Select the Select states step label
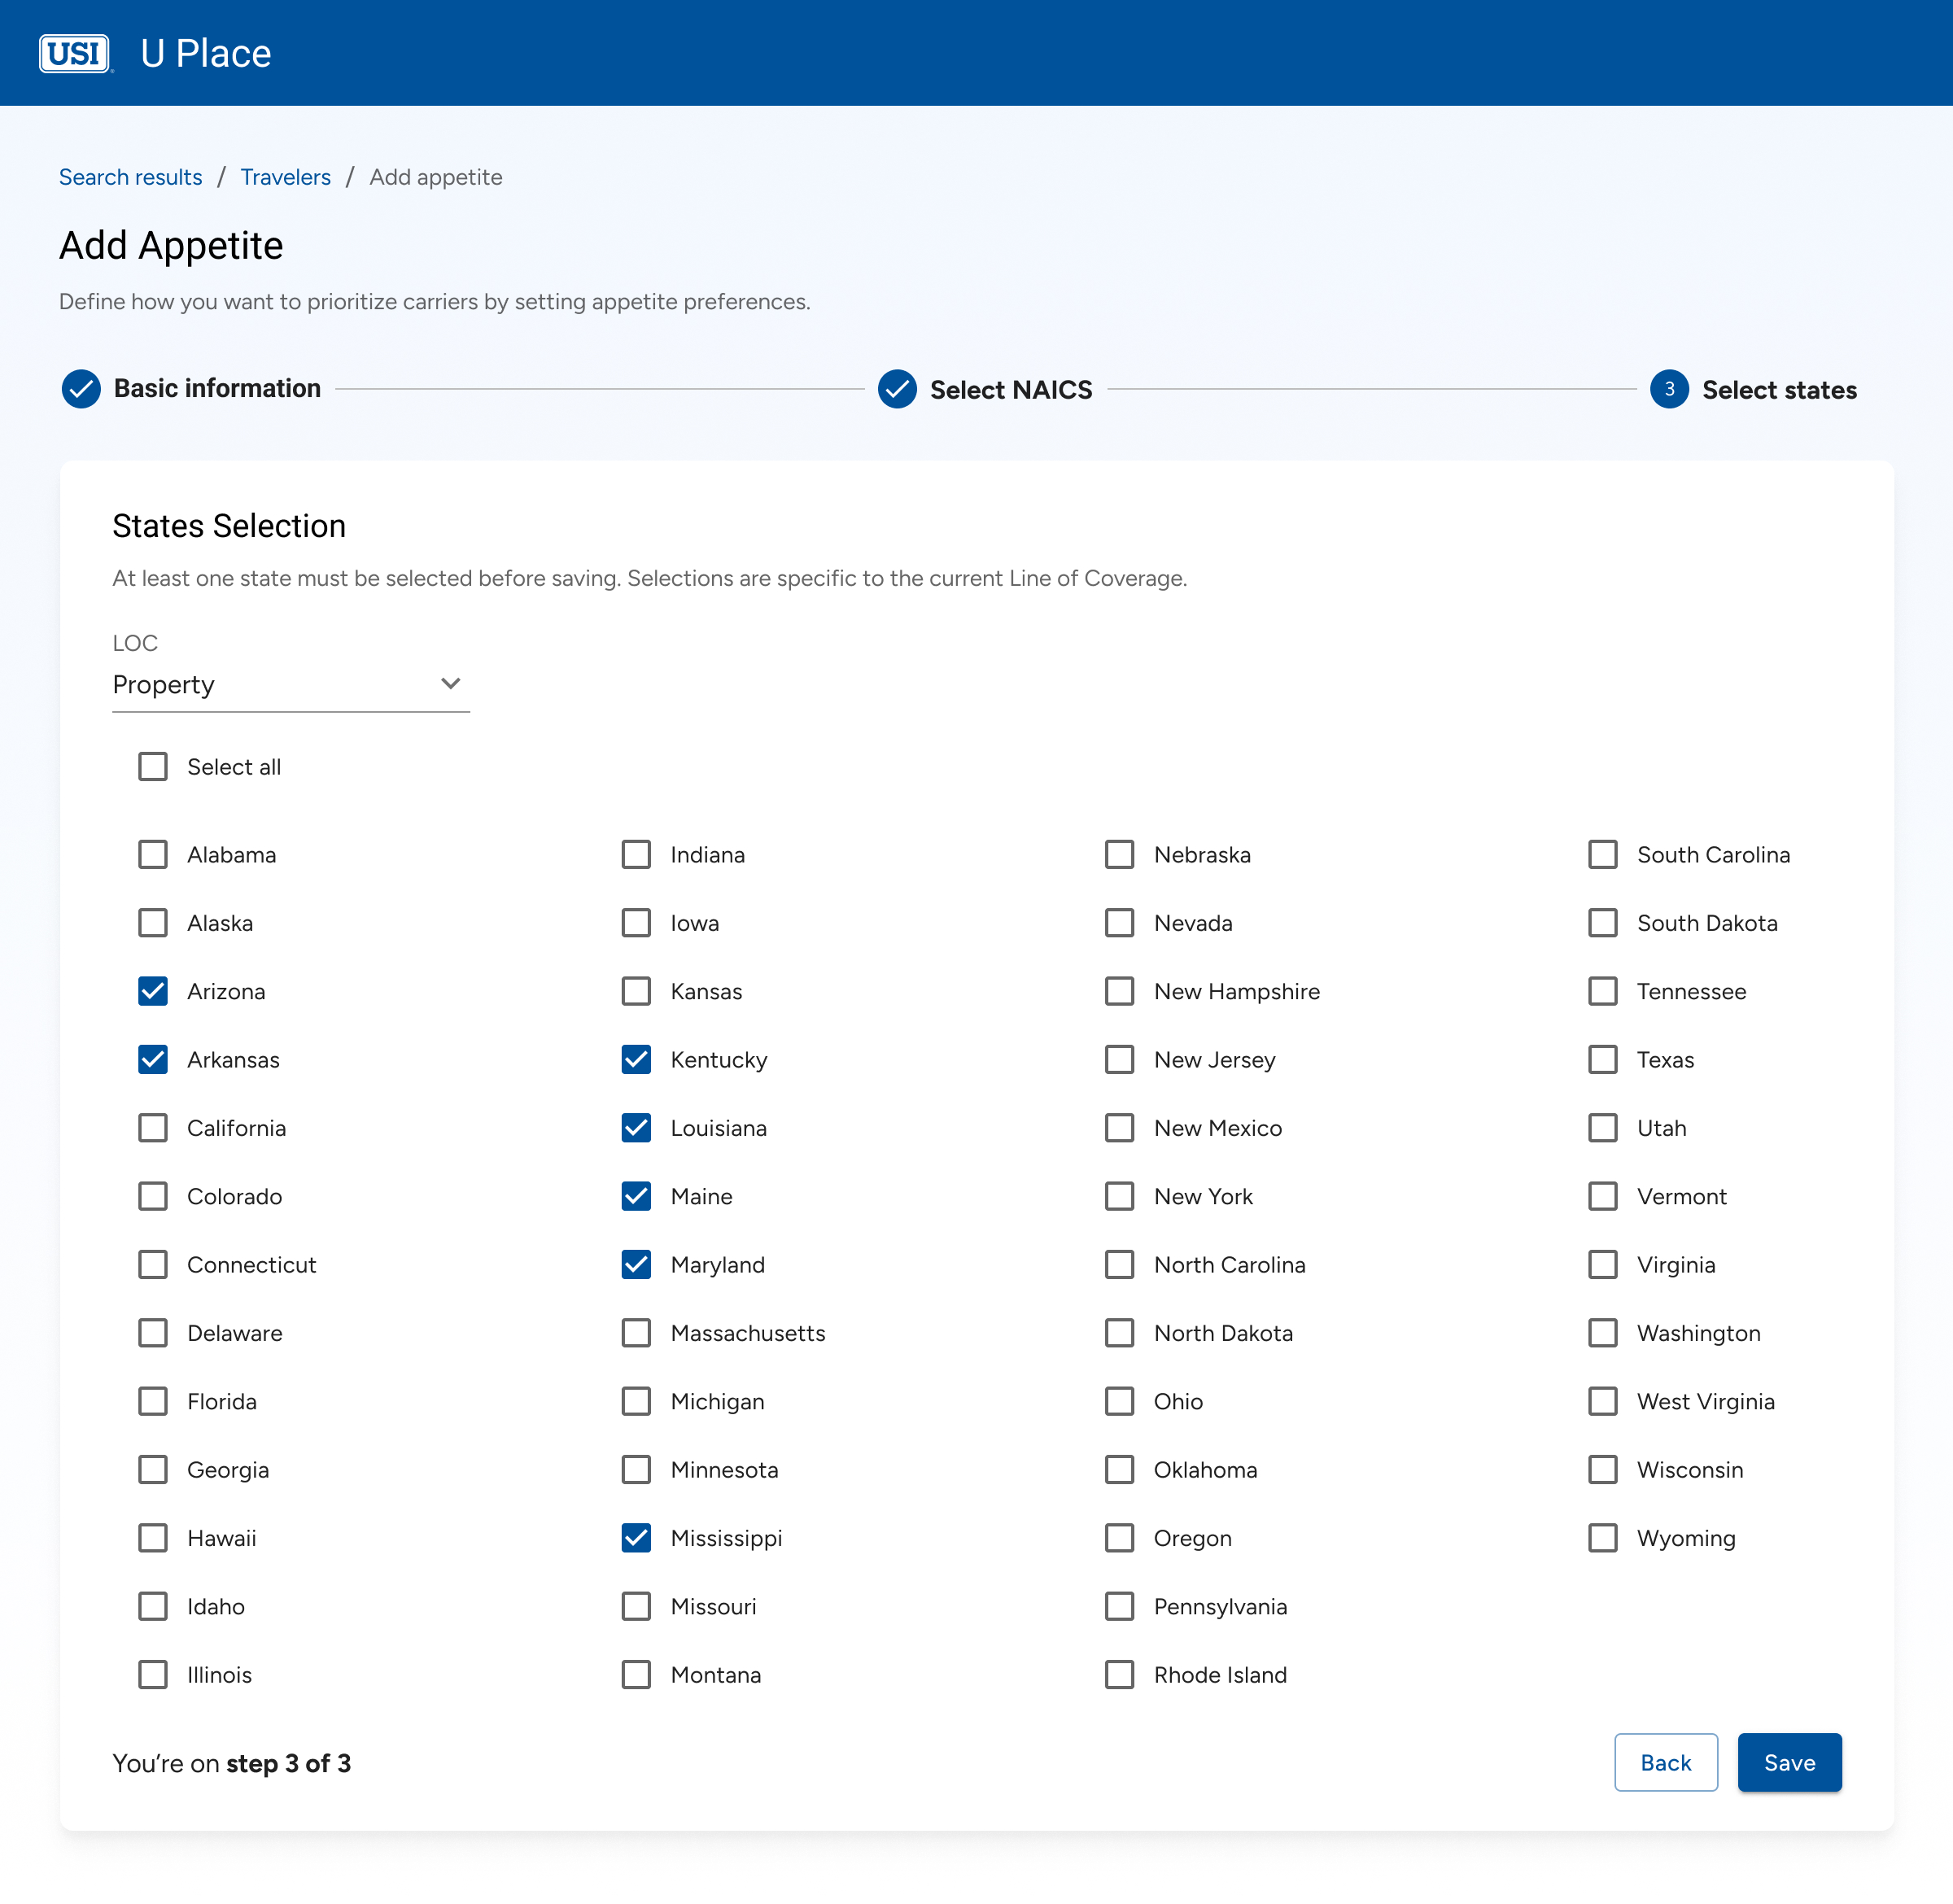1953x1904 pixels. click(1779, 390)
